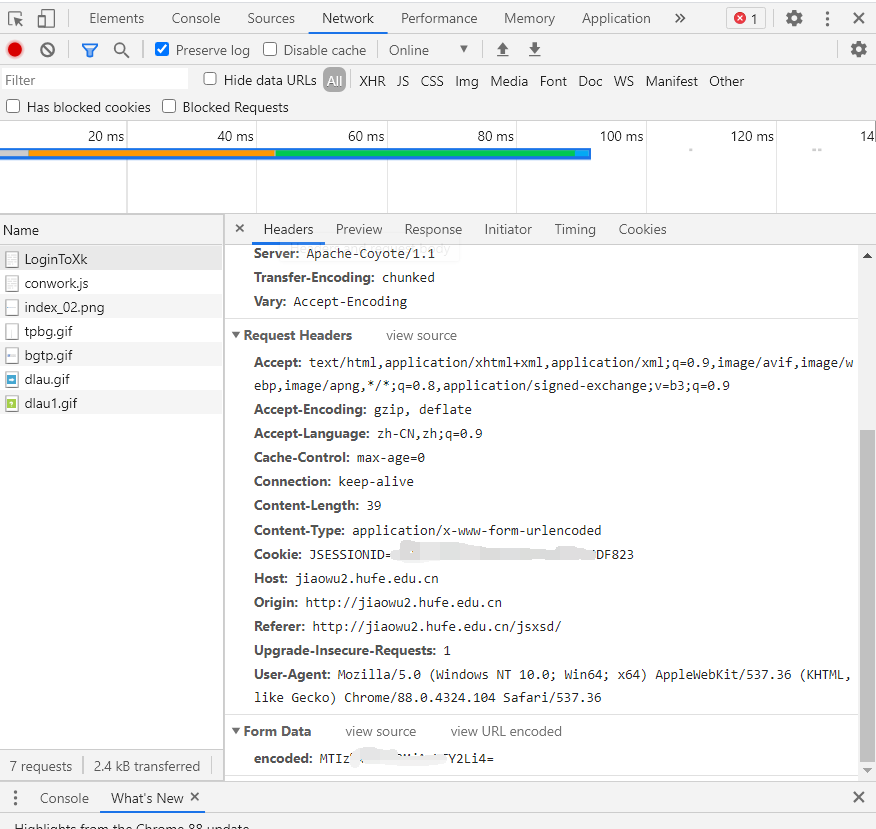876x829 pixels.
Task: Open DevTools main settings gear
Action: pos(794,18)
